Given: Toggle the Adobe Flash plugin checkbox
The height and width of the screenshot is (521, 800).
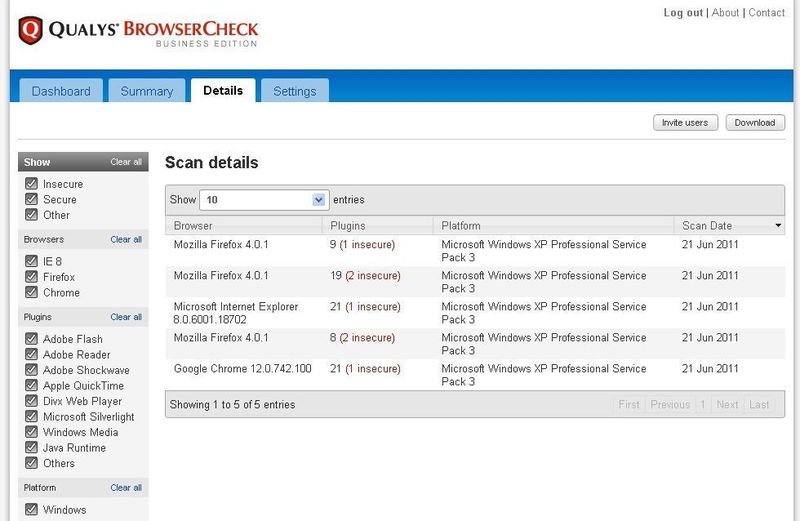Looking at the screenshot, I should tap(31, 338).
